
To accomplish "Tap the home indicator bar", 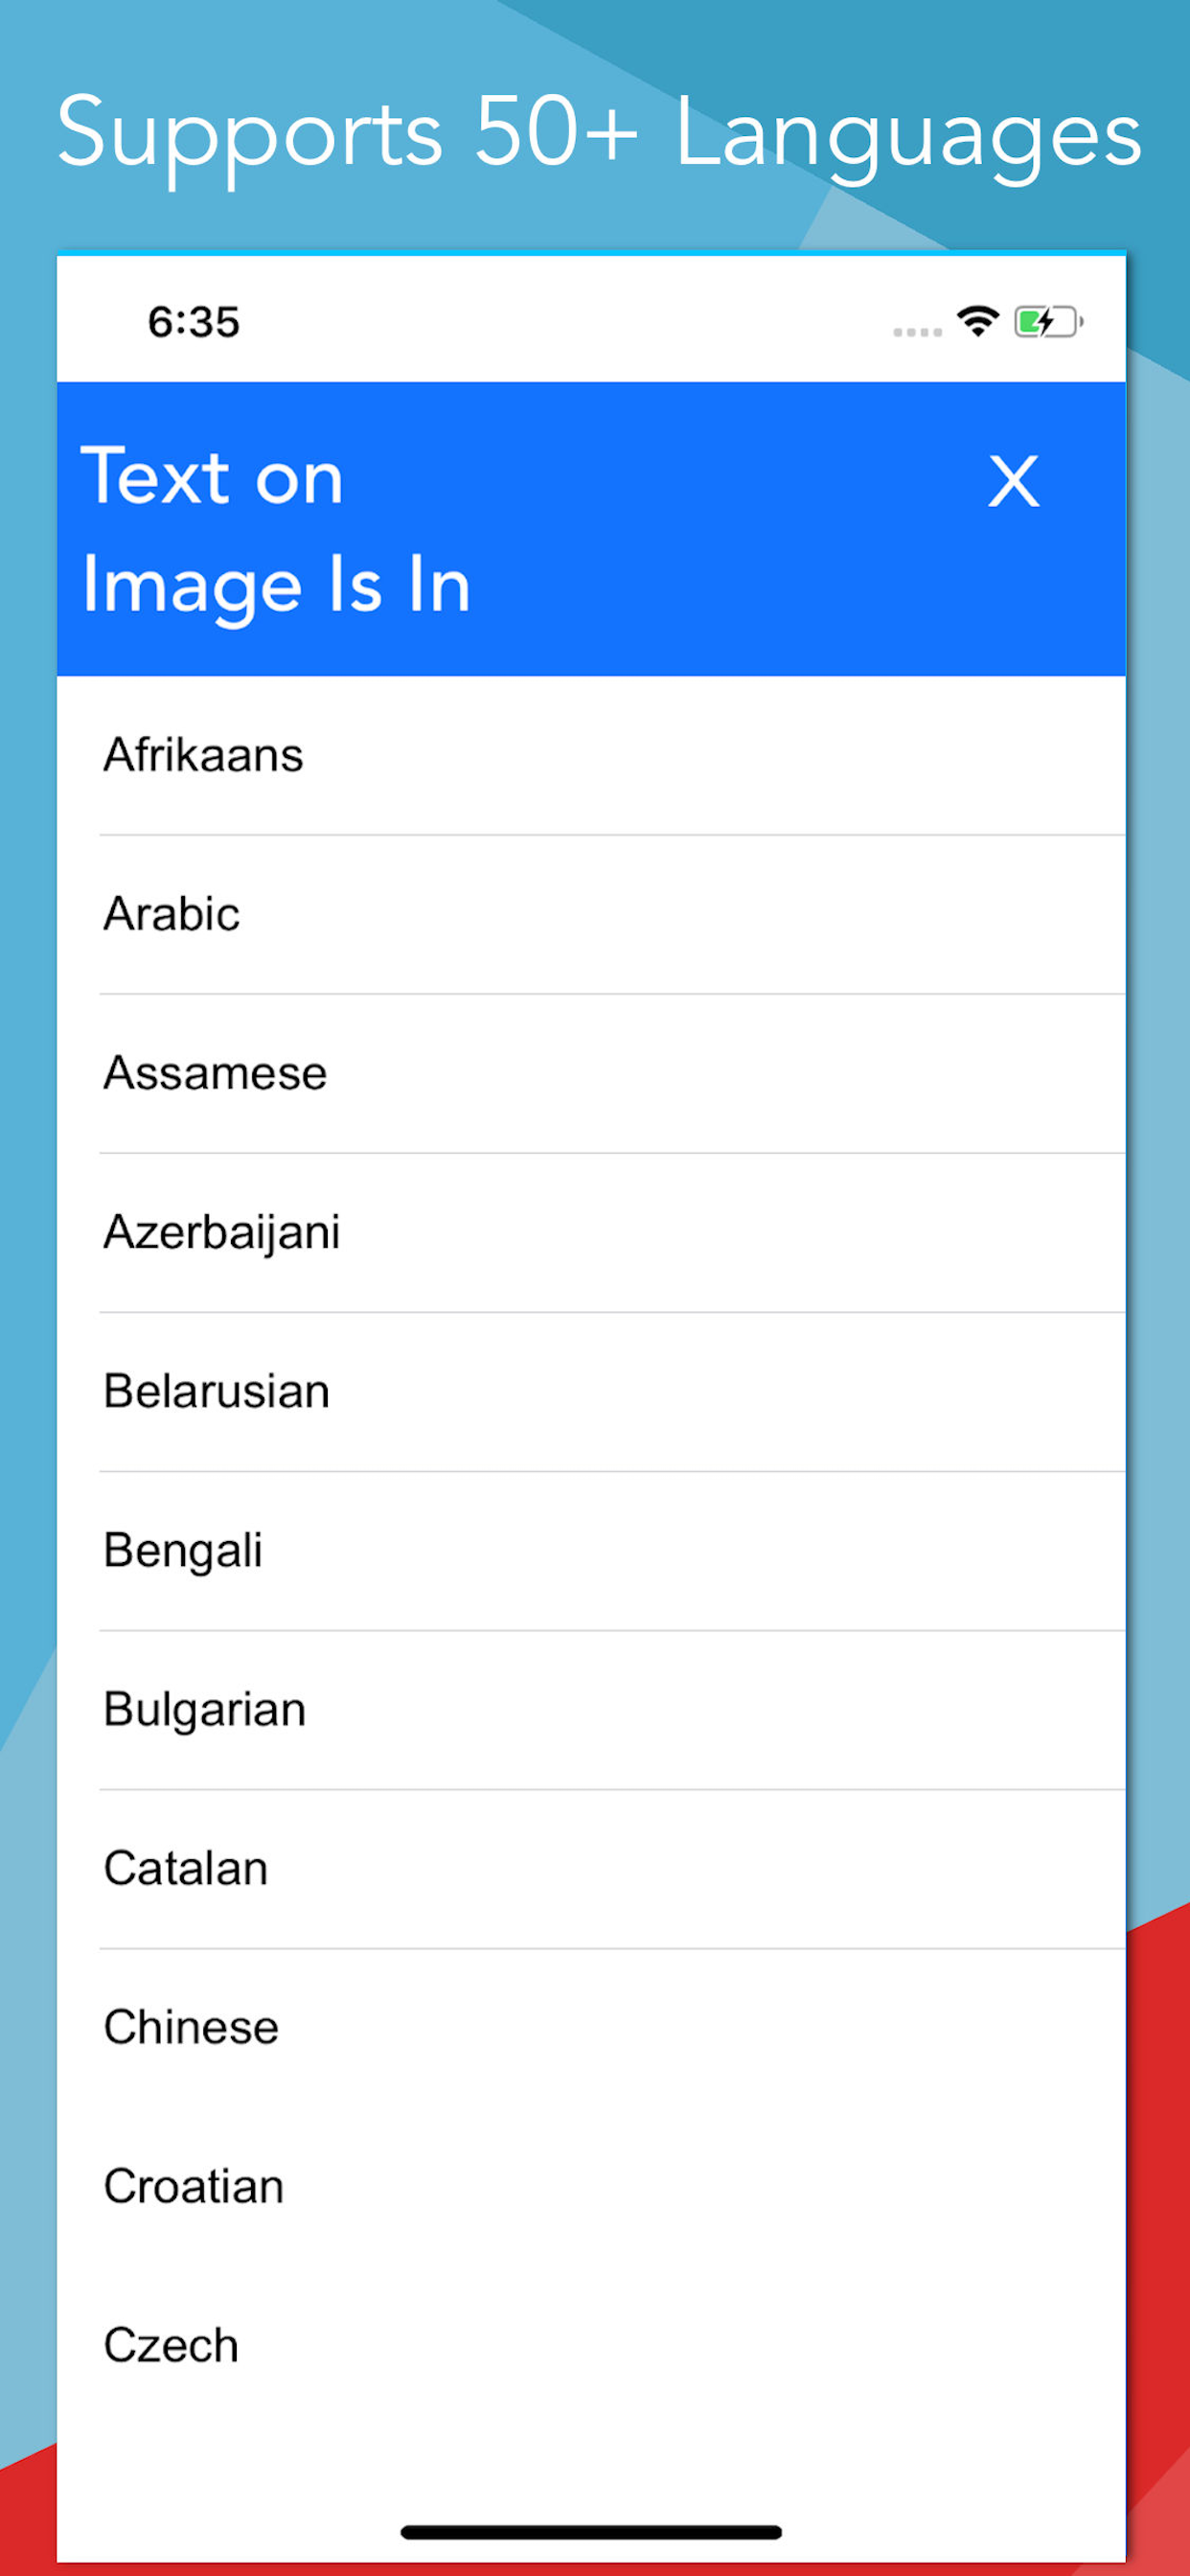I will 591,2532.
